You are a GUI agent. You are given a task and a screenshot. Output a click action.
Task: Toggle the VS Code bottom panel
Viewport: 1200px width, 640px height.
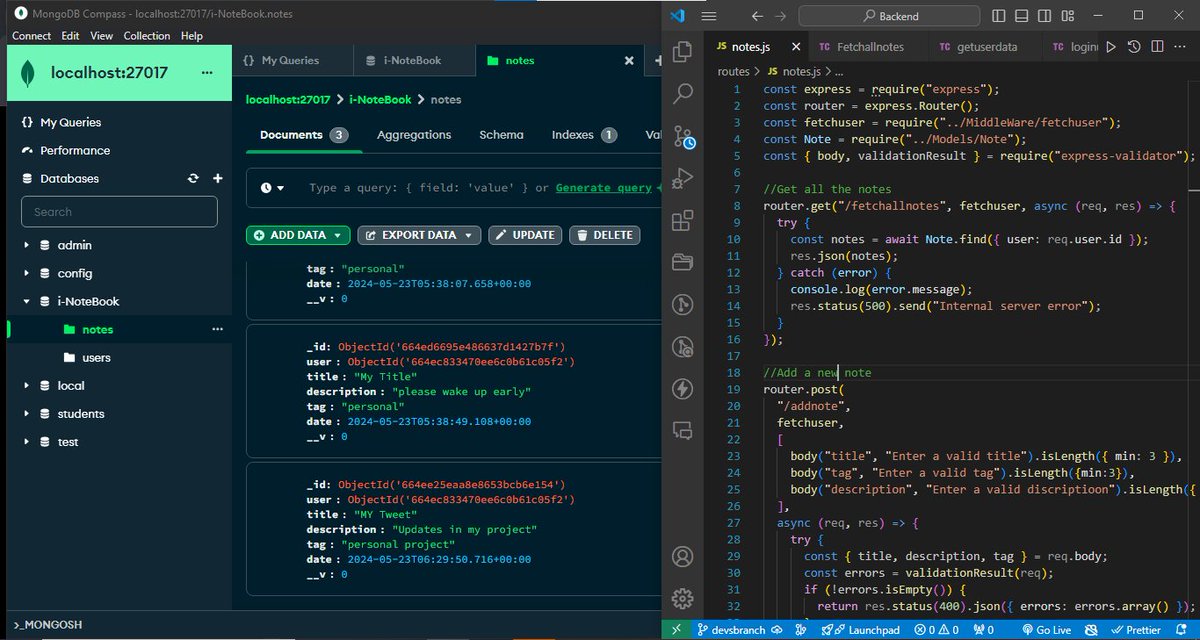tap(1020, 16)
